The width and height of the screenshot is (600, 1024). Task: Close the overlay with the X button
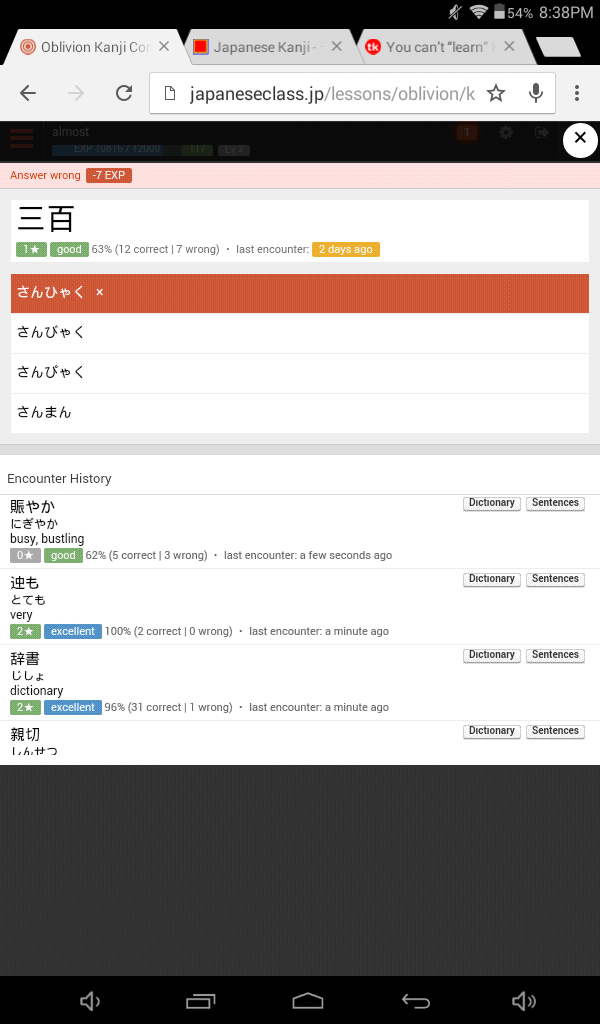[580, 140]
